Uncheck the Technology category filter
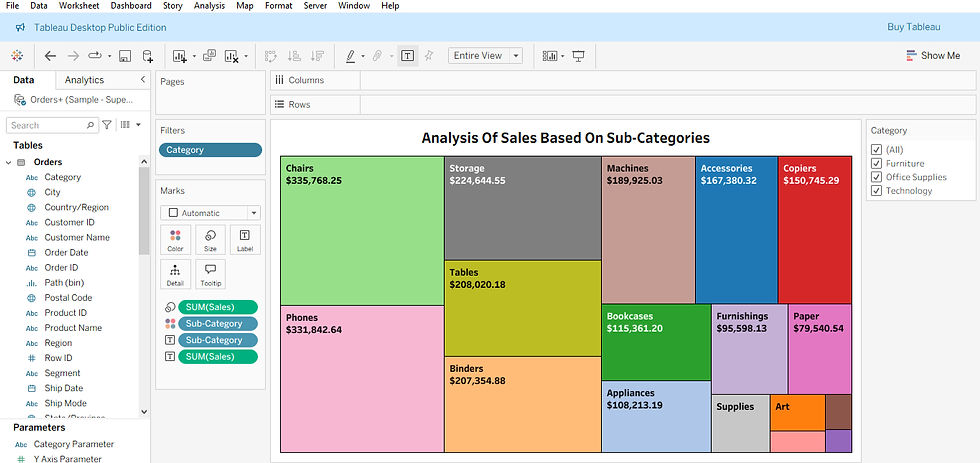The width and height of the screenshot is (980, 463). click(x=876, y=191)
